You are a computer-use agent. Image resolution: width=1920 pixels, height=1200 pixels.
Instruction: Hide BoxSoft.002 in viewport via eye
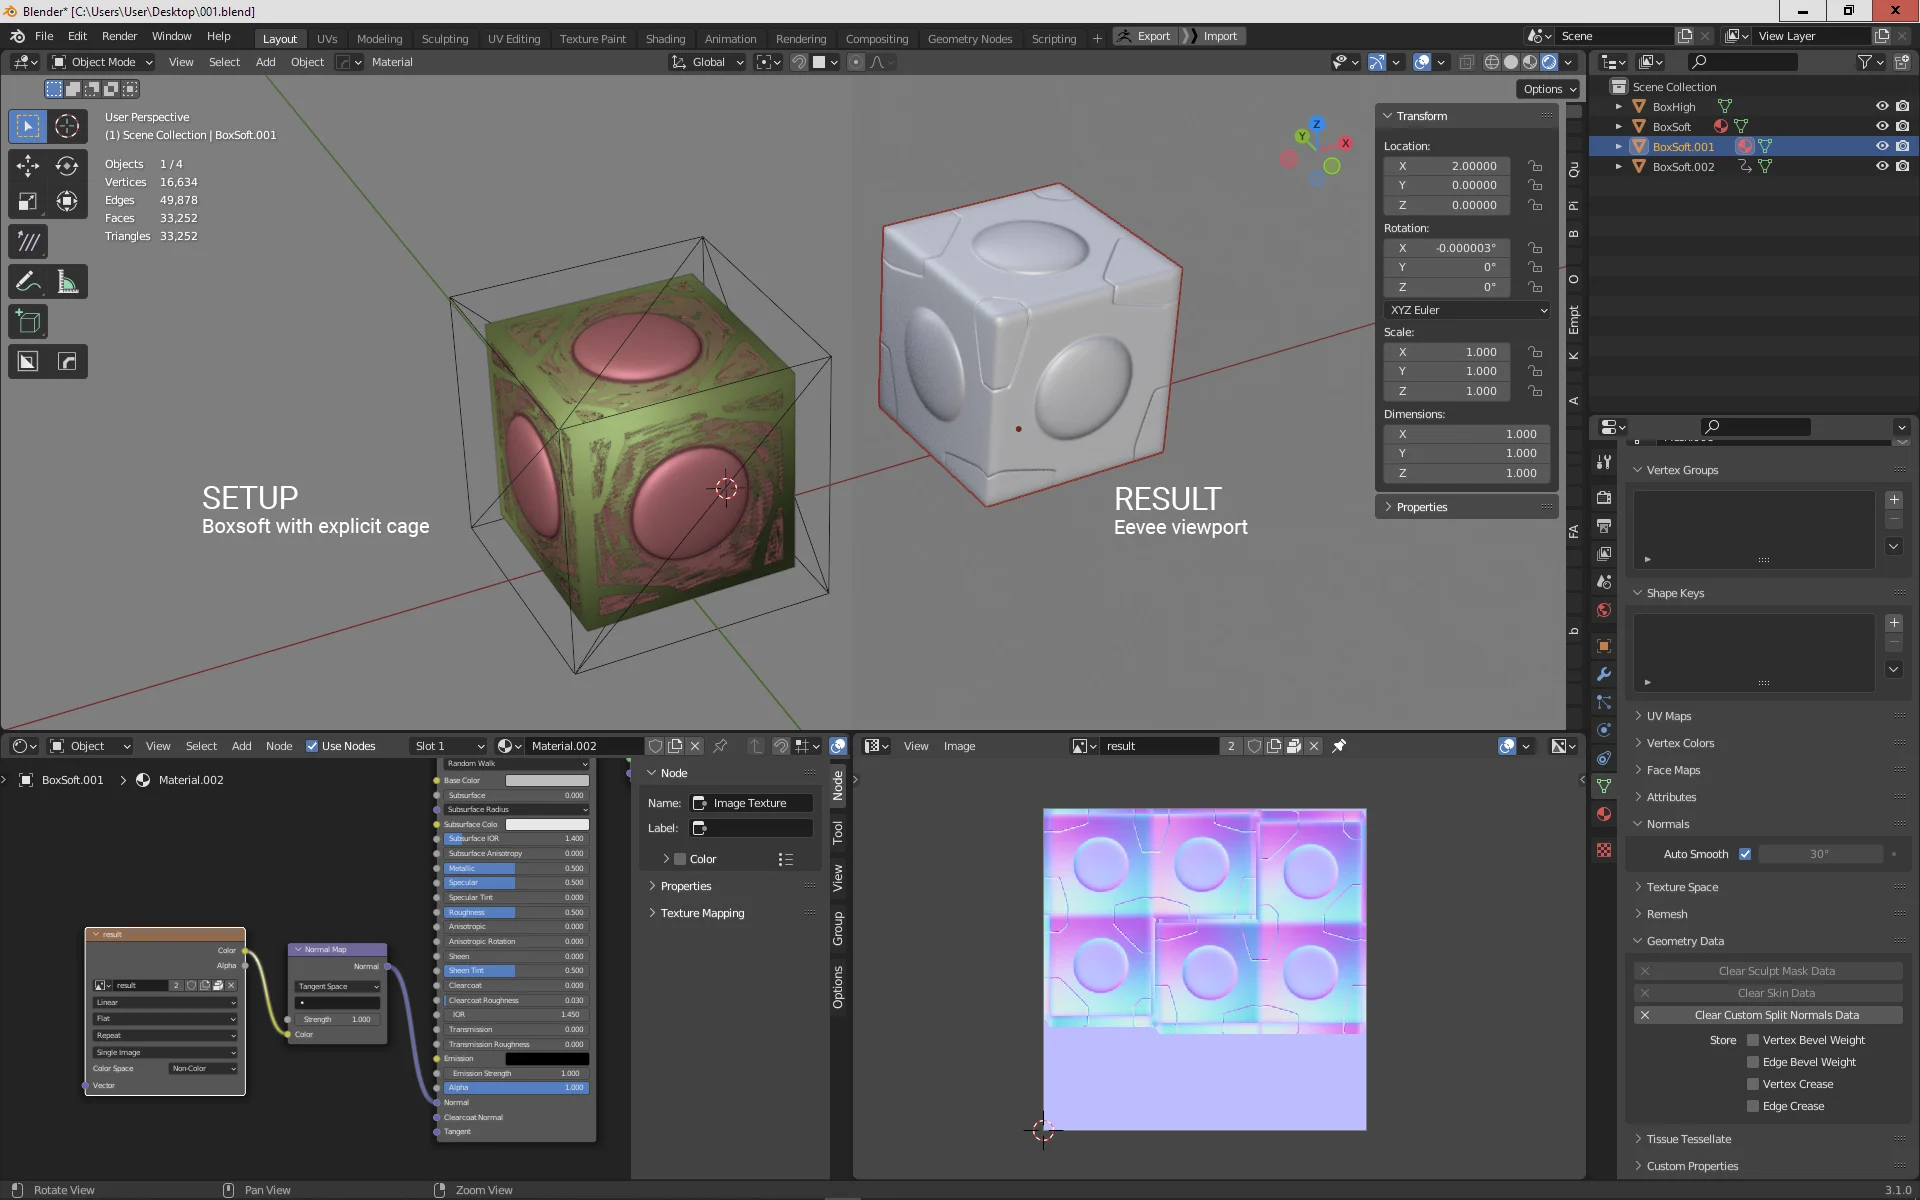[x=1882, y=167]
